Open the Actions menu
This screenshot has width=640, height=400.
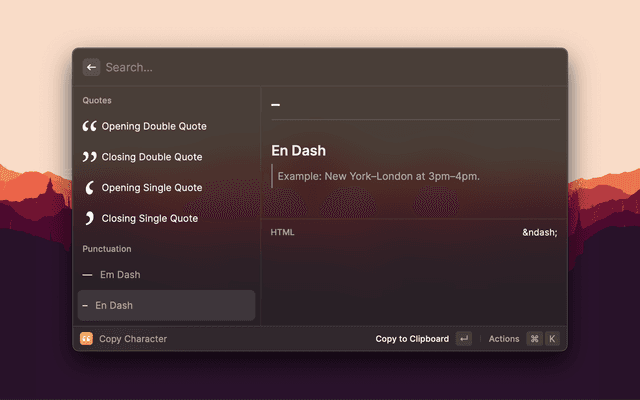coord(504,339)
